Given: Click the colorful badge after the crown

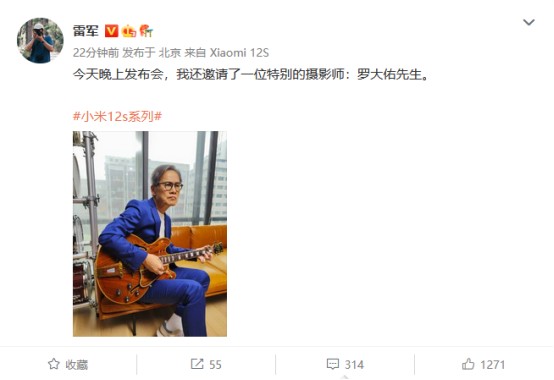Looking at the screenshot, I should (x=146, y=31).
